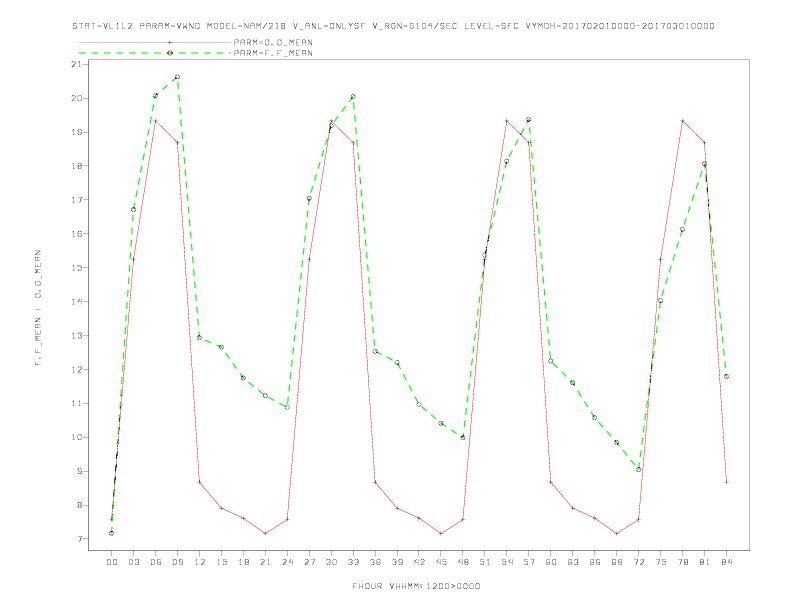Click the x-axis tick label 00

[x=112, y=562]
